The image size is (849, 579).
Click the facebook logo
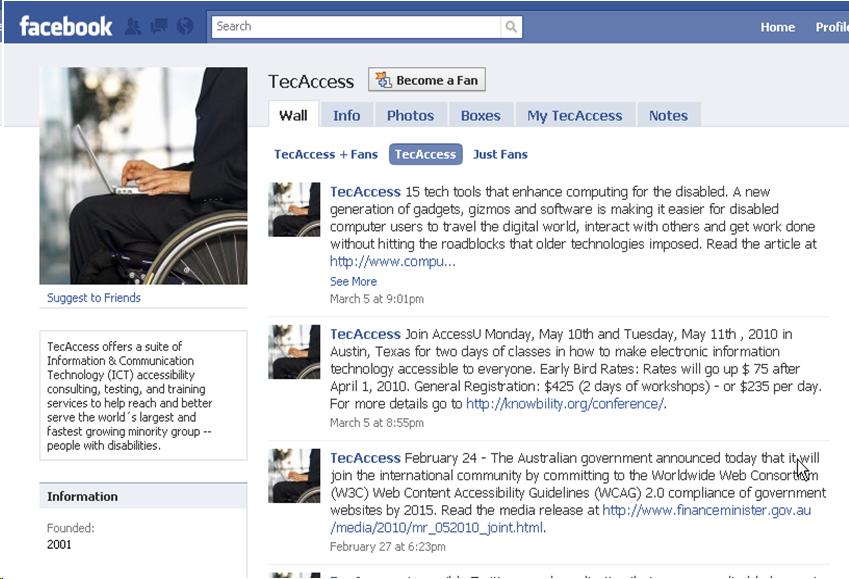click(66, 27)
